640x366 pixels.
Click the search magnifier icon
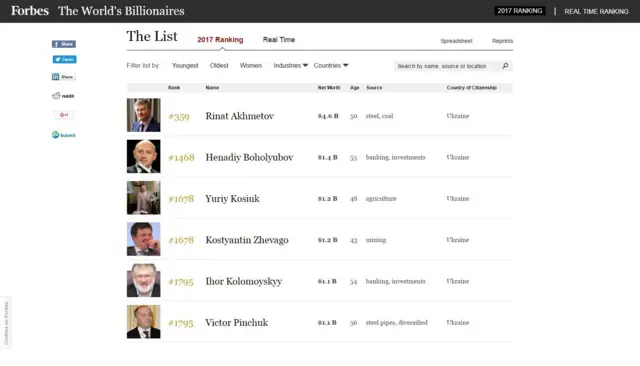505,66
